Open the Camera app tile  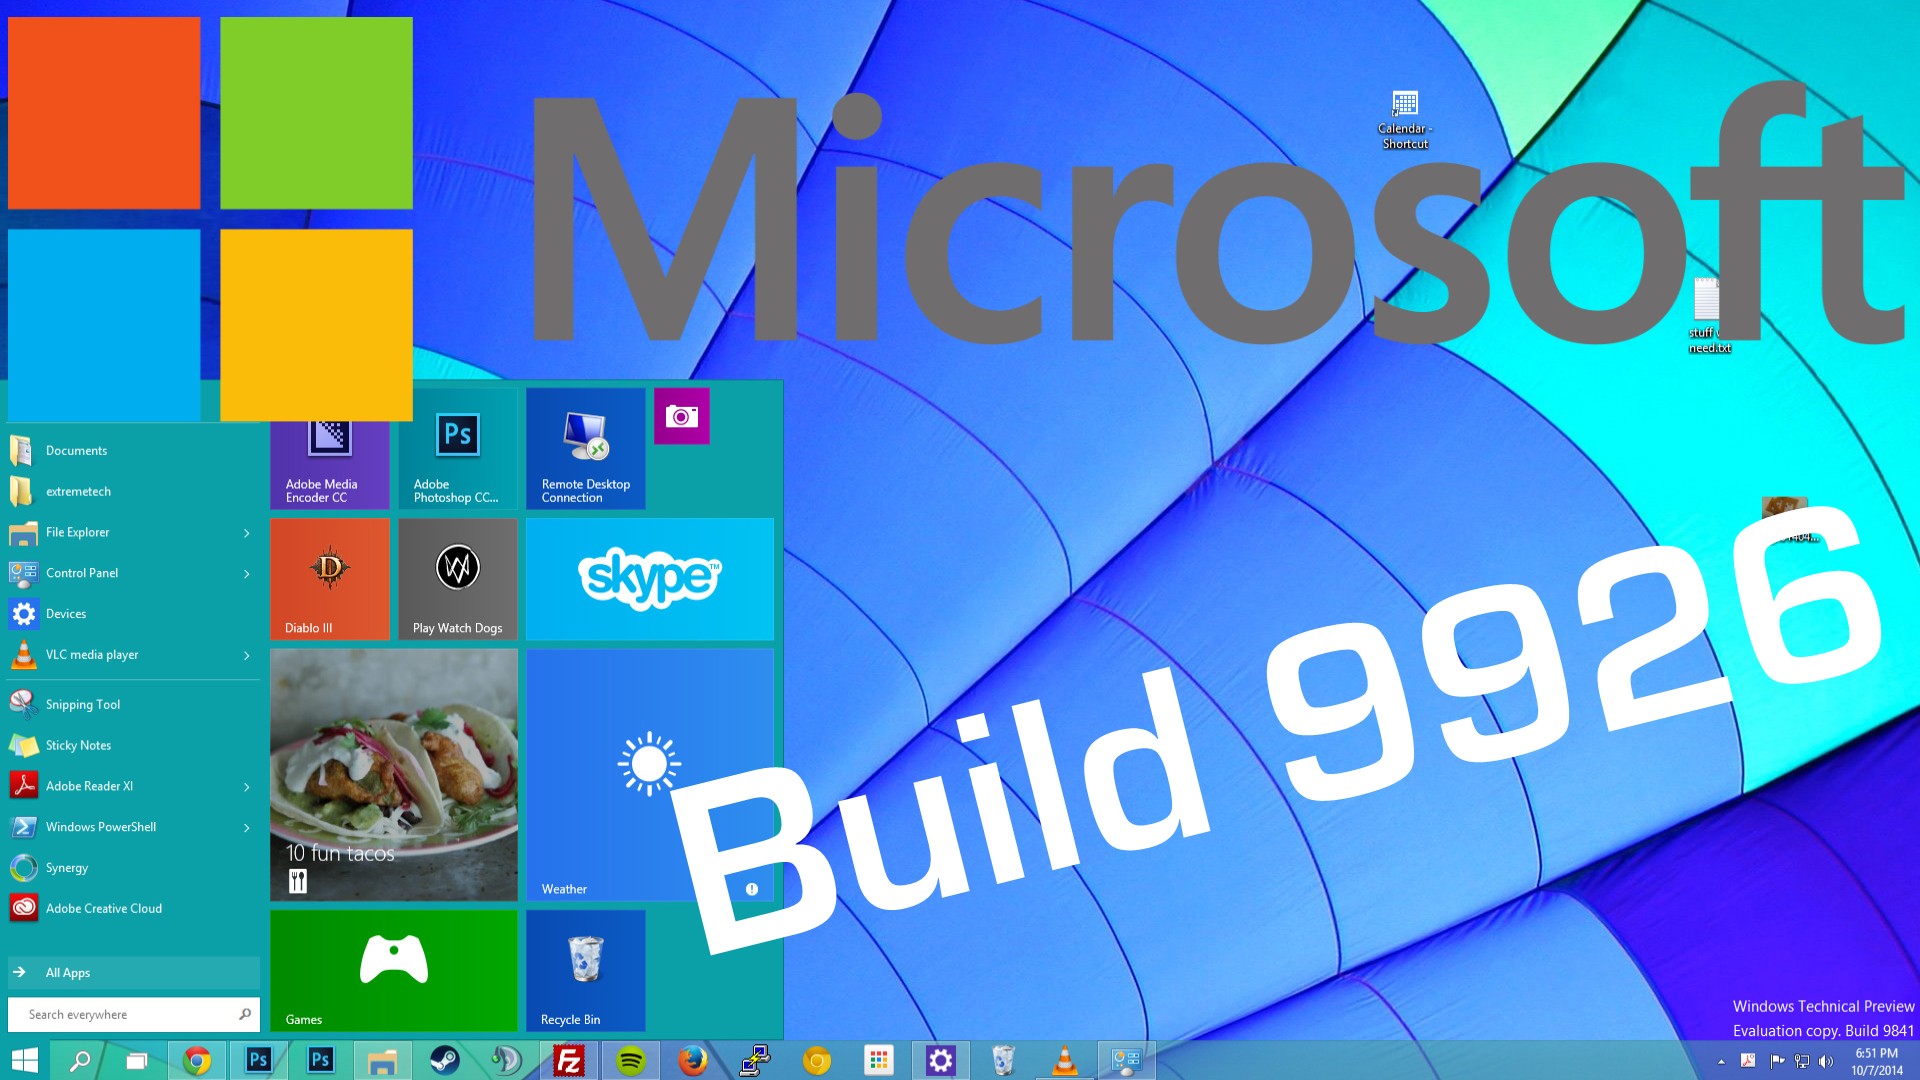682,416
